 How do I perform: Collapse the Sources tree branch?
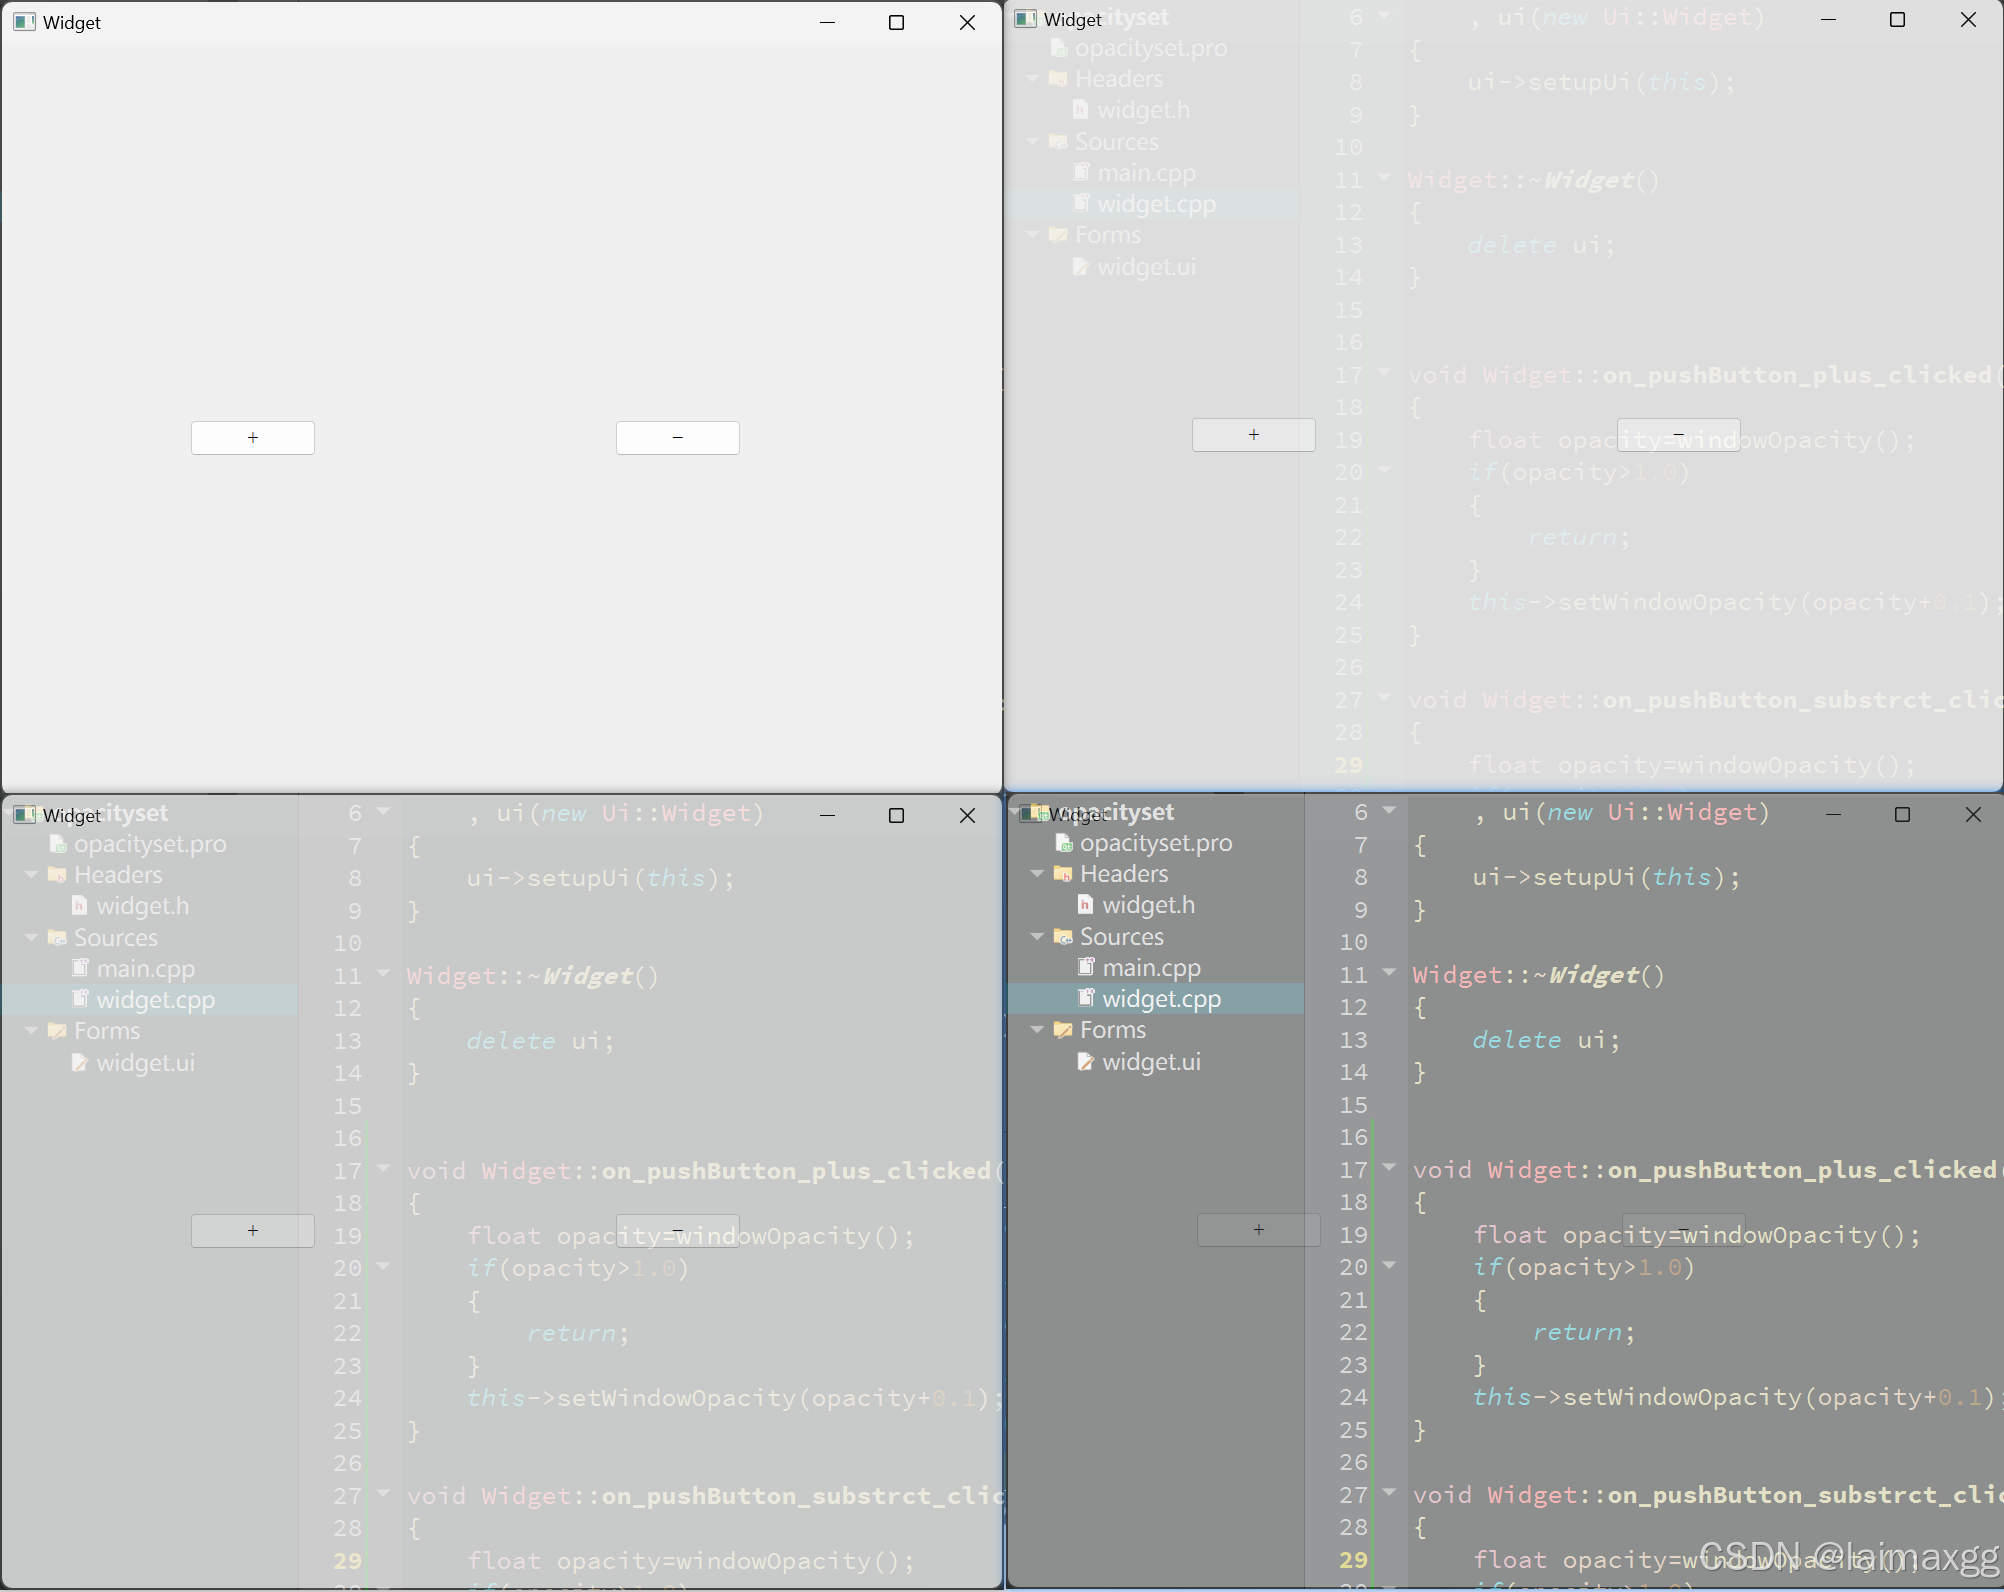click(x=1038, y=937)
